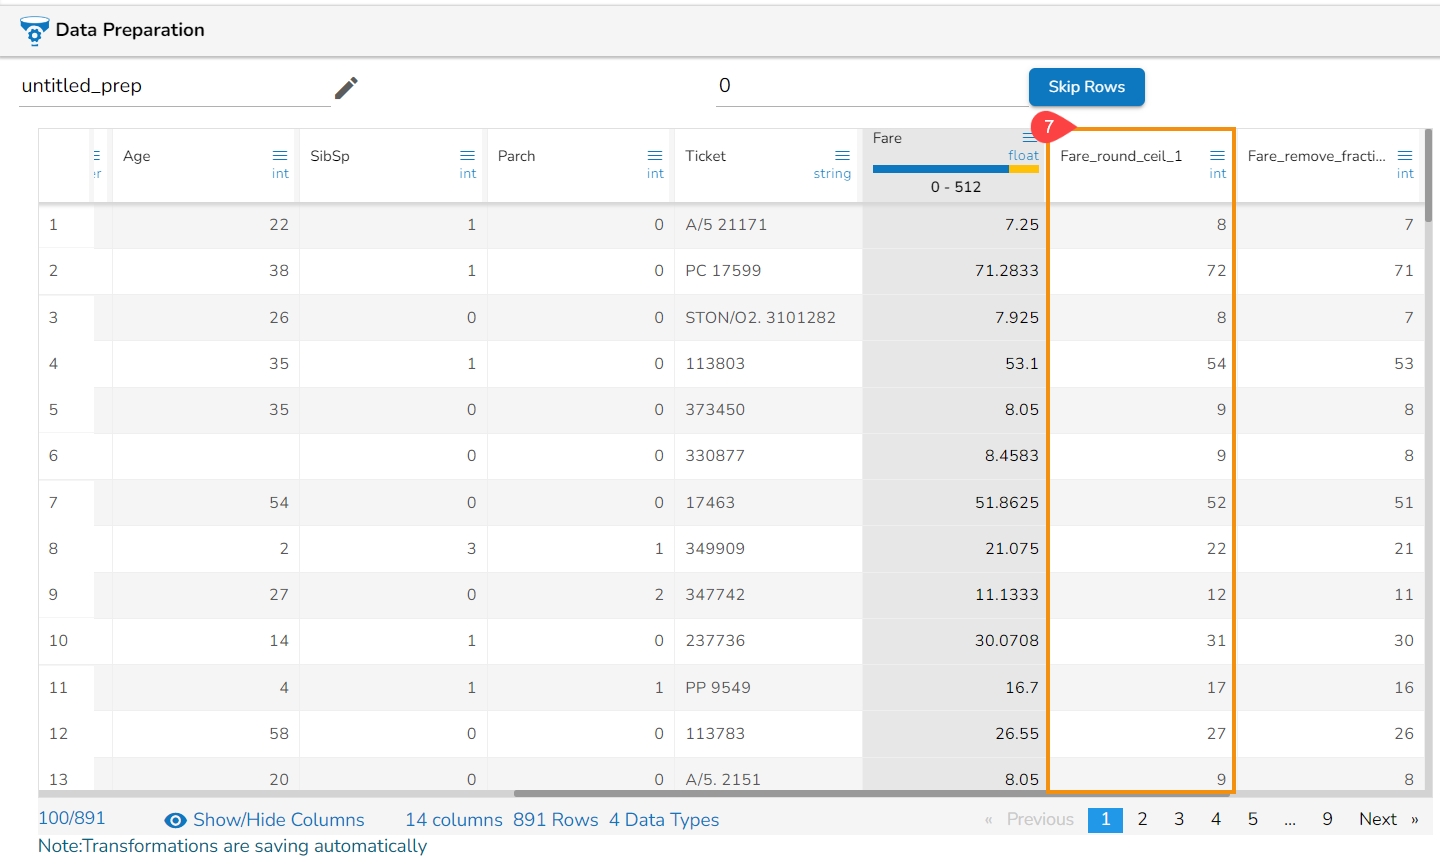Click the untitled_prep name field
The image size is (1440, 867).
pyautogui.click(x=170, y=87)
